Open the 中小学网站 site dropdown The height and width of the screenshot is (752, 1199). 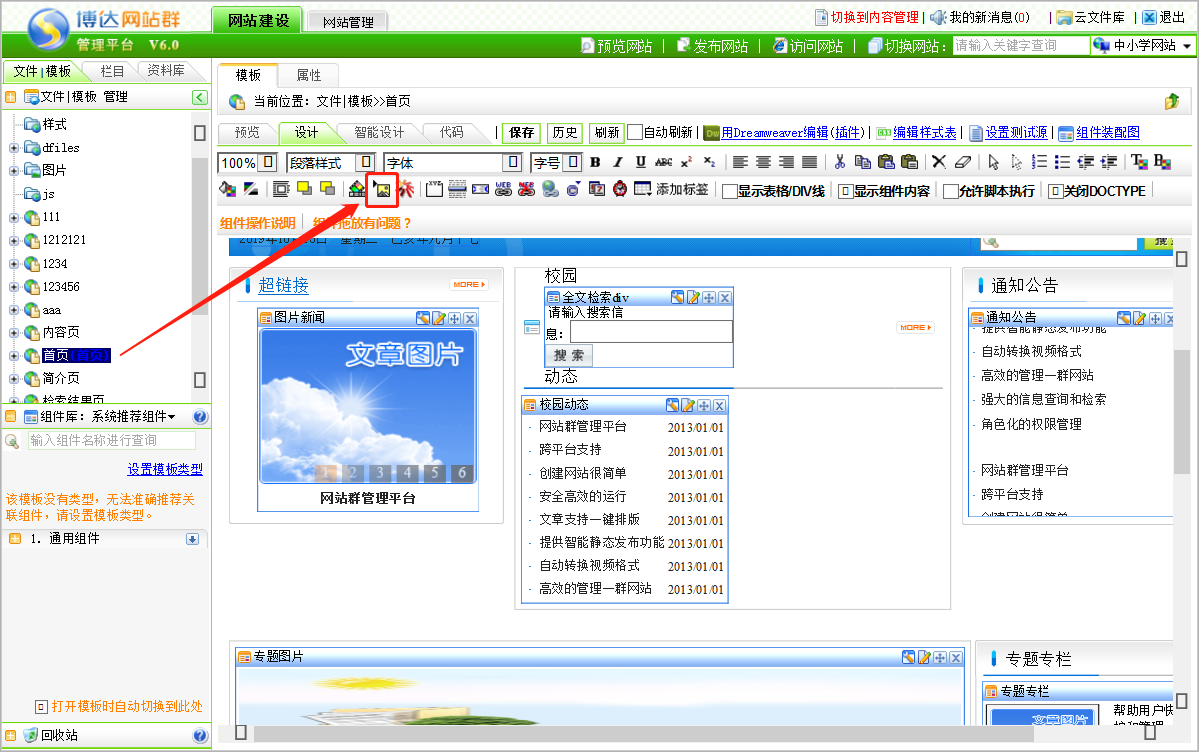point(1186,46)
